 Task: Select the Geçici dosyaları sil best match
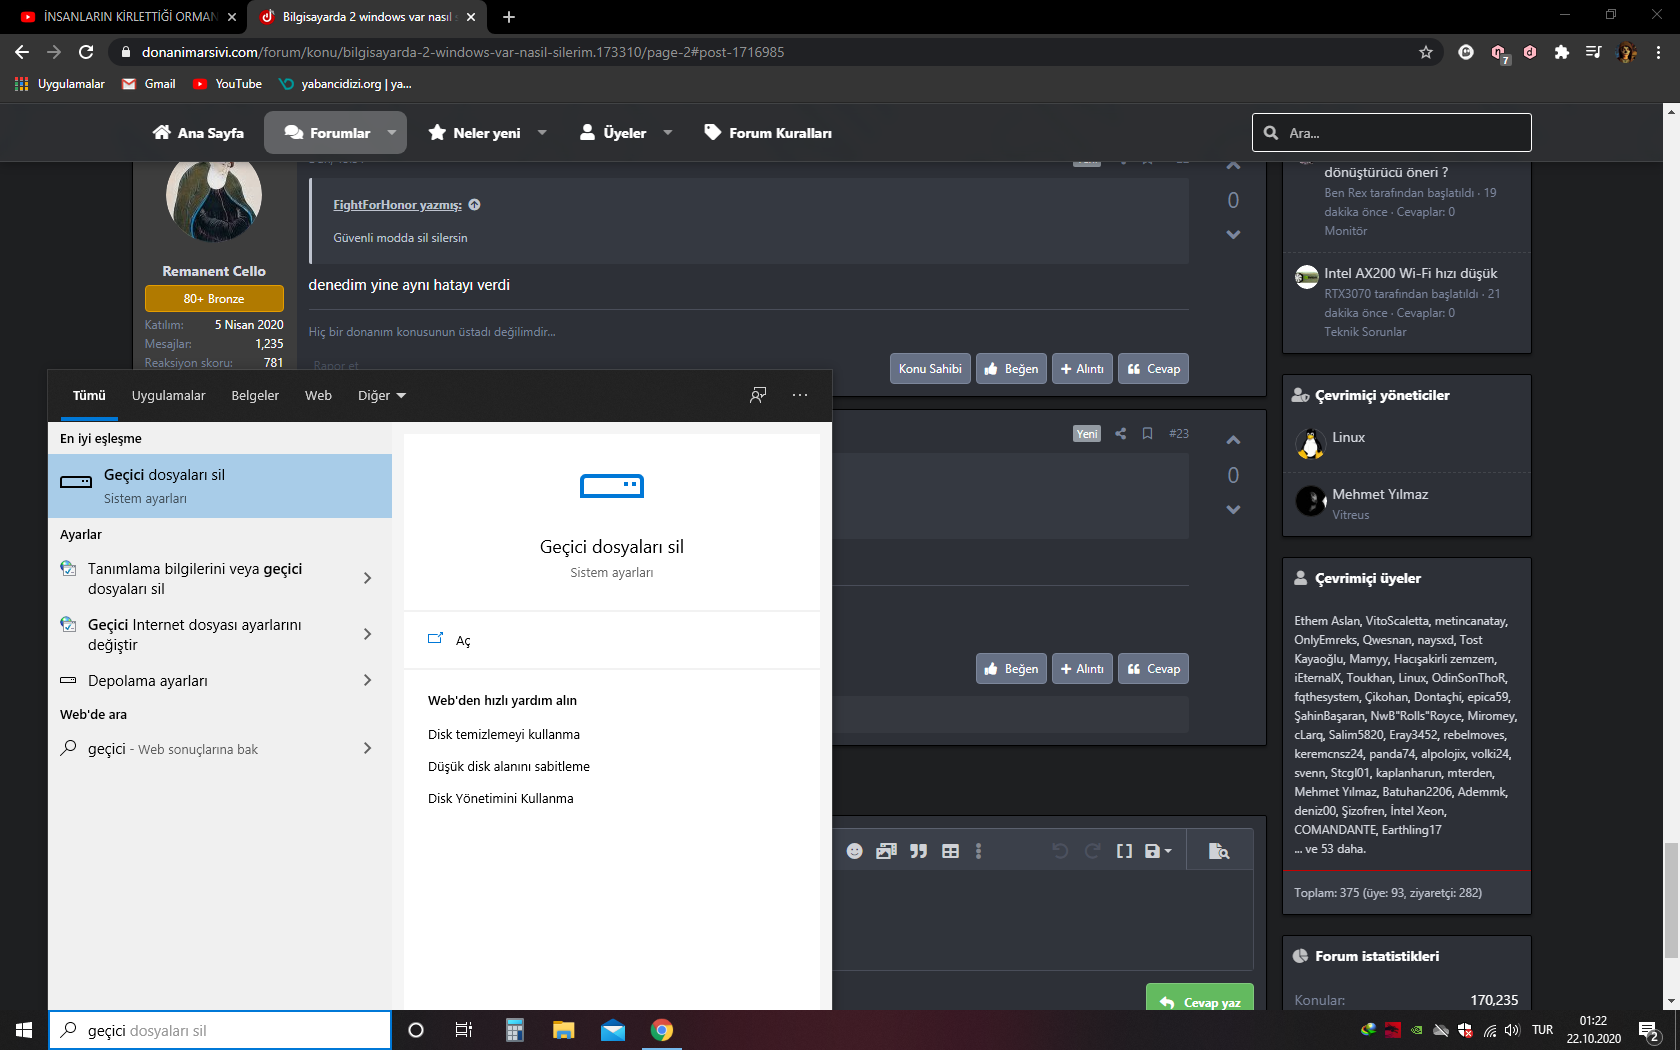pyautogui.click(x=220, y=486)
